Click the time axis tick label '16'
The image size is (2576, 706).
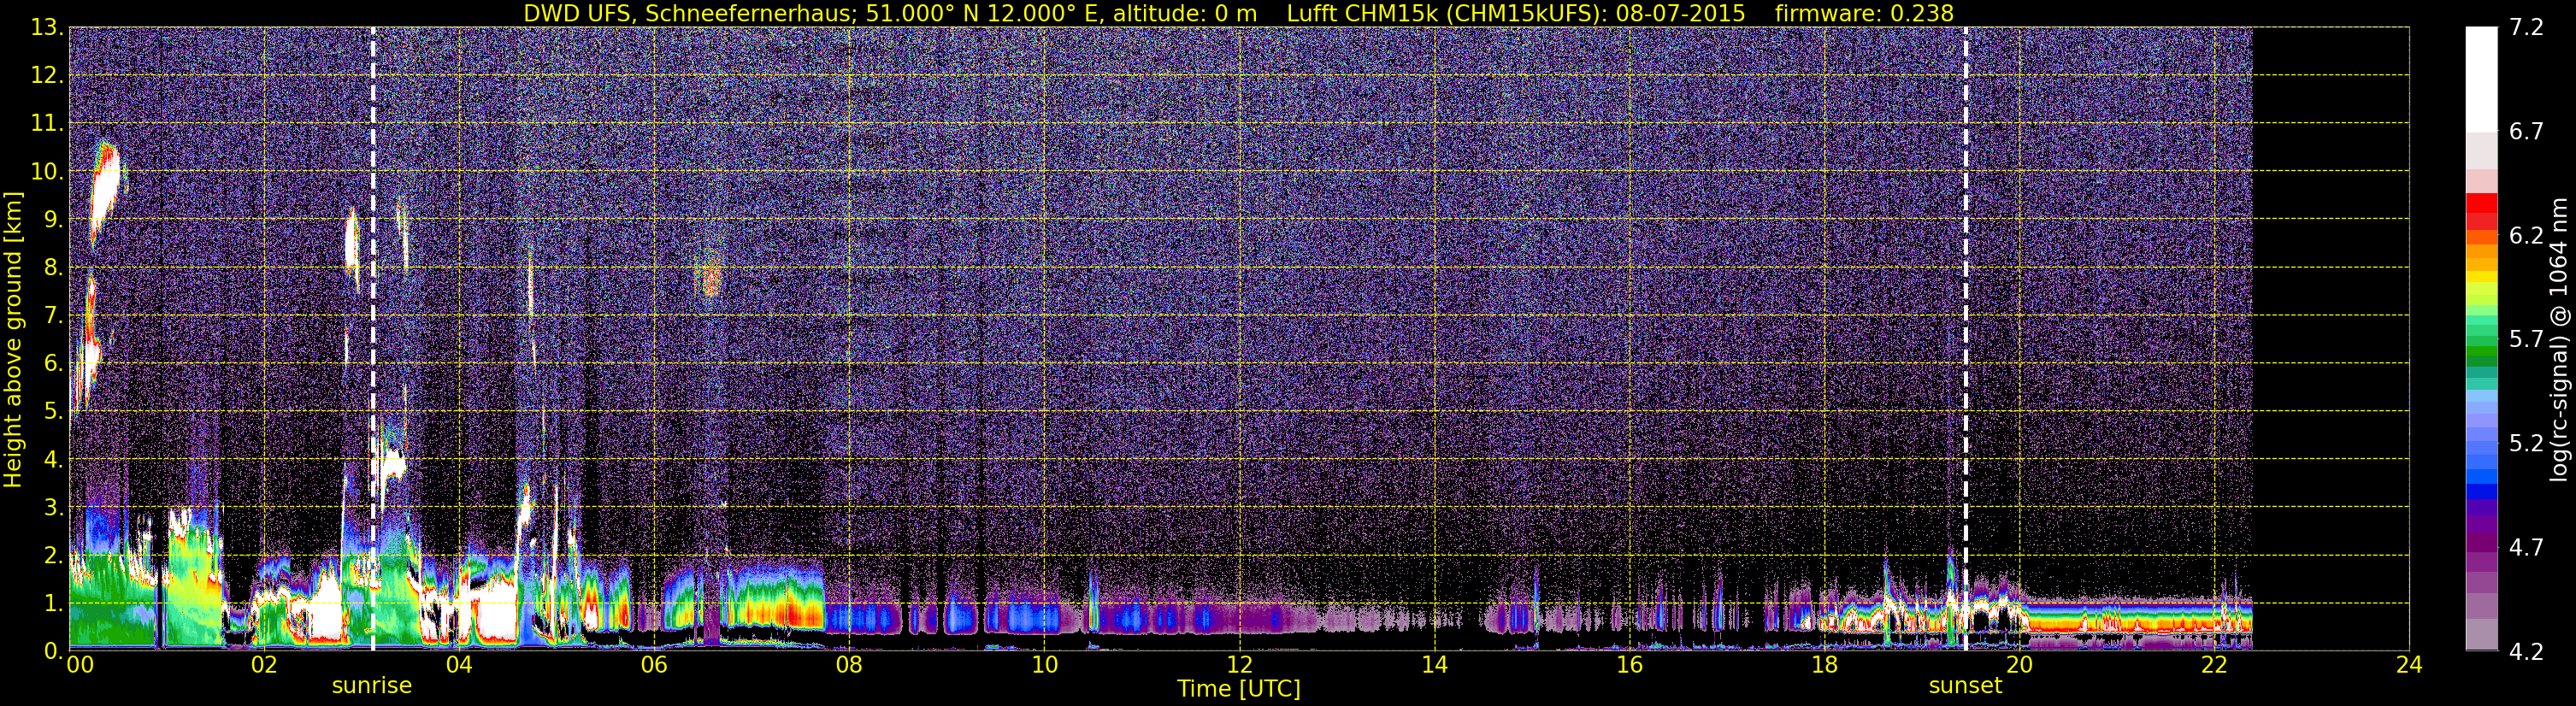tap(1629, 666)
